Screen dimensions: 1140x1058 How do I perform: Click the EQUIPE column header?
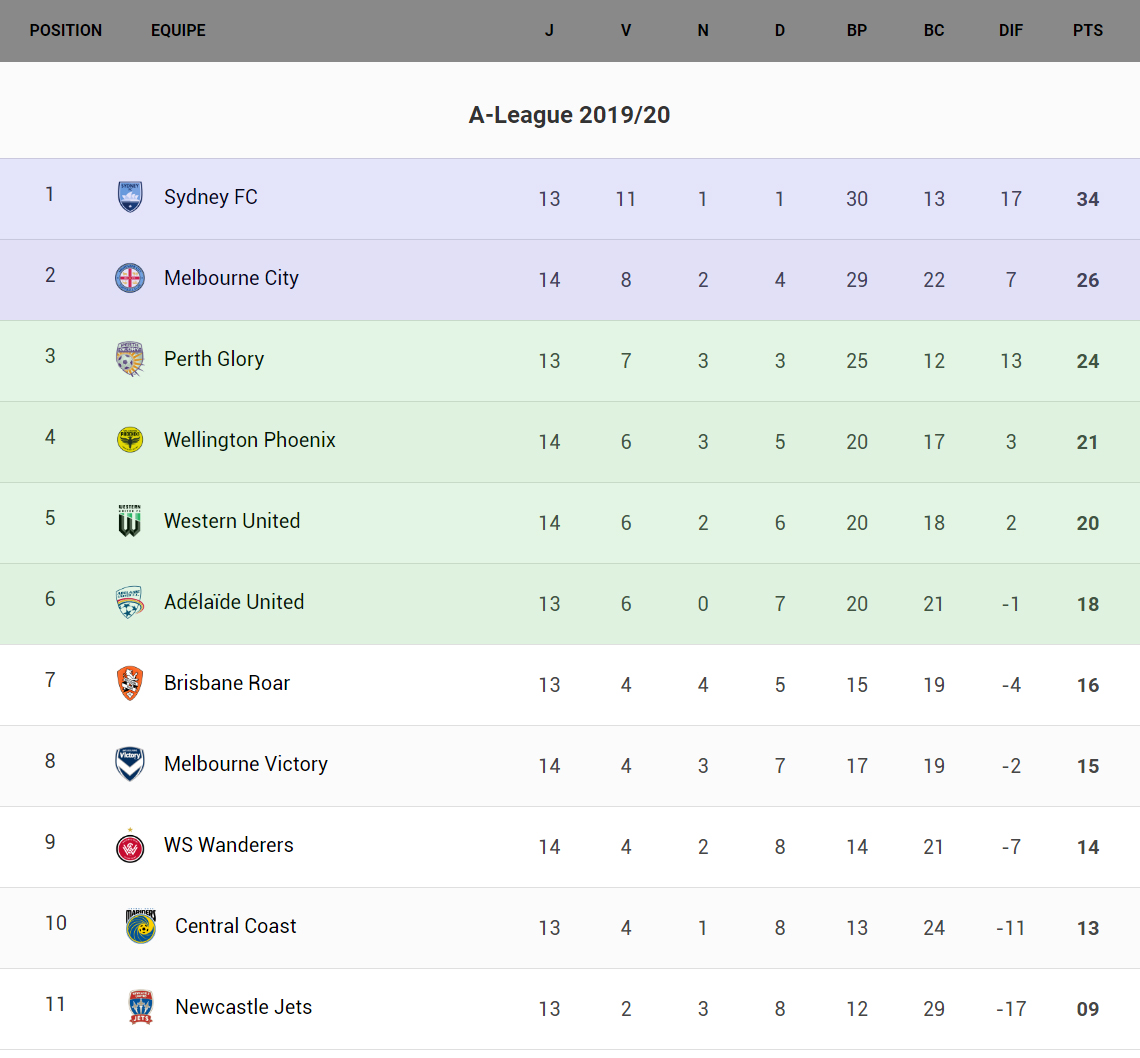pos(178,30)
